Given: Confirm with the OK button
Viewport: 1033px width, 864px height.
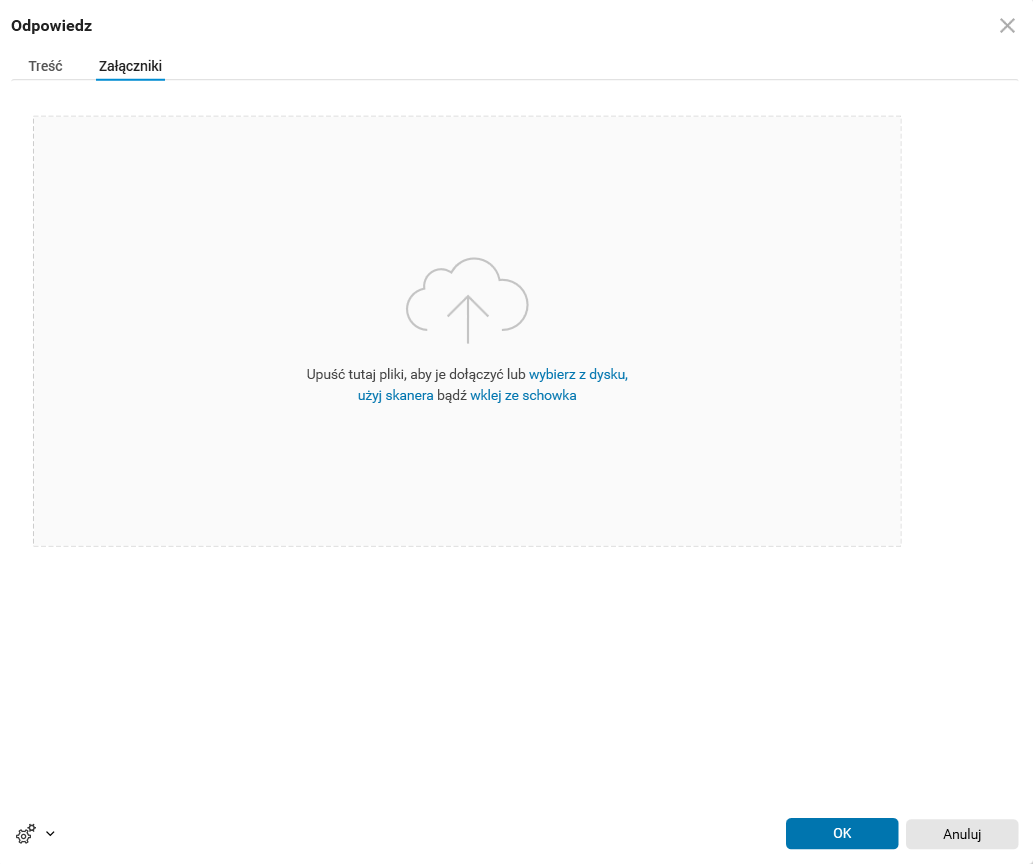Looking at the screenshot, I should pos(842,834).
